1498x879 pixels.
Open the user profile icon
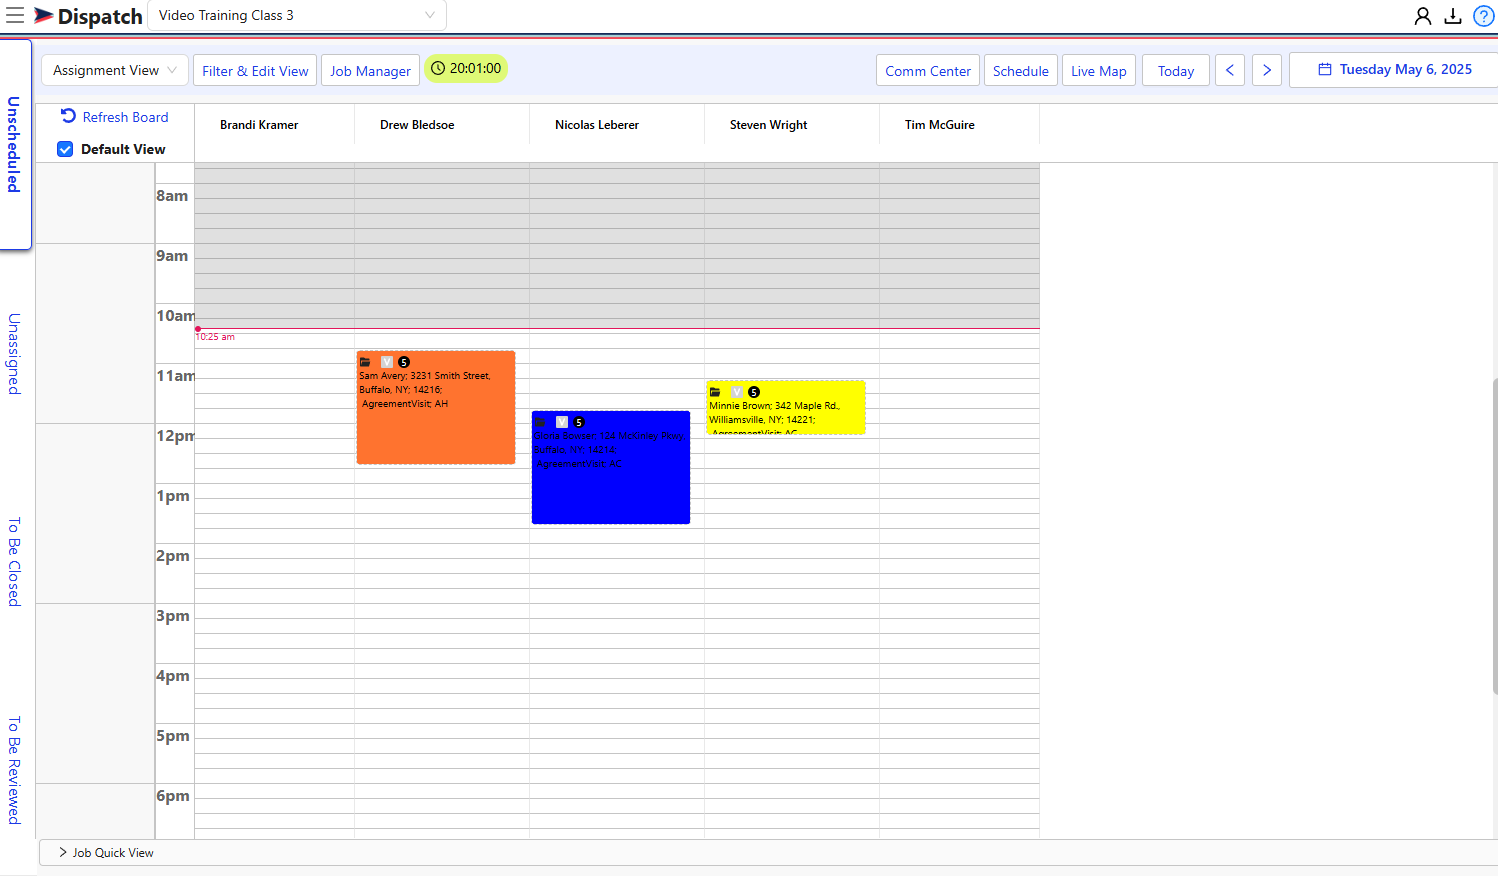1422,16
